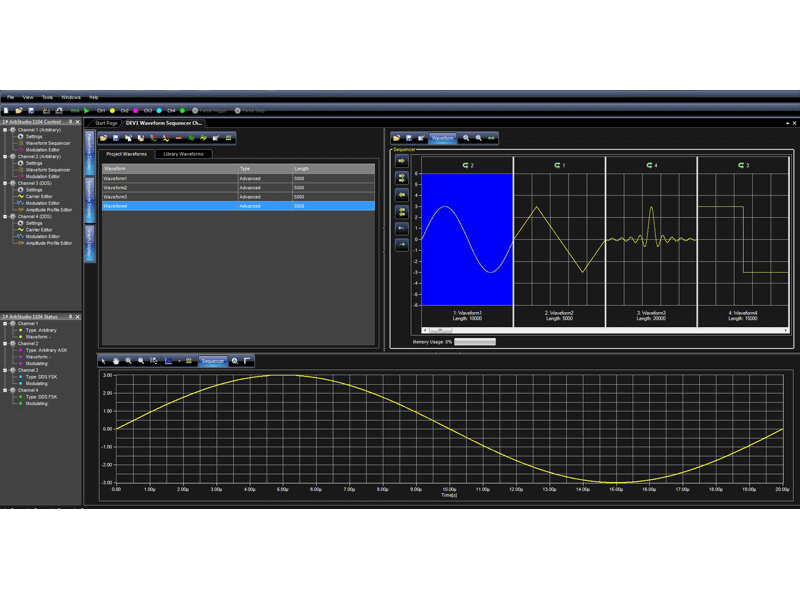The height and width of the screenshot is (600, 800).
Task: Click the top yellow arrow button beside sequencer
Action: click(x=402, y=161)
